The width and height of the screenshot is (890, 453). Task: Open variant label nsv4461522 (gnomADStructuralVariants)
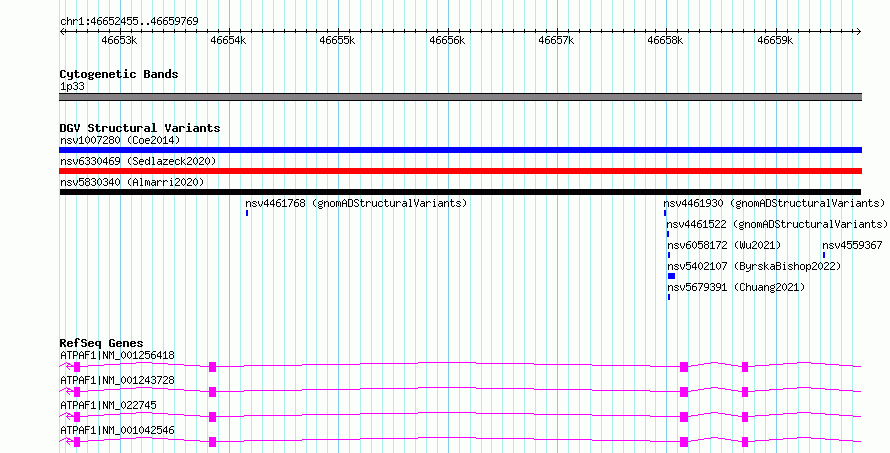point(777,224)
